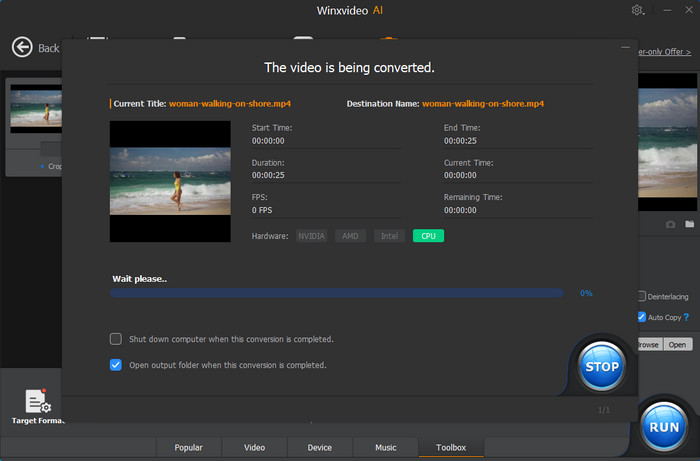Open the Target Format icon

point(38,401)
